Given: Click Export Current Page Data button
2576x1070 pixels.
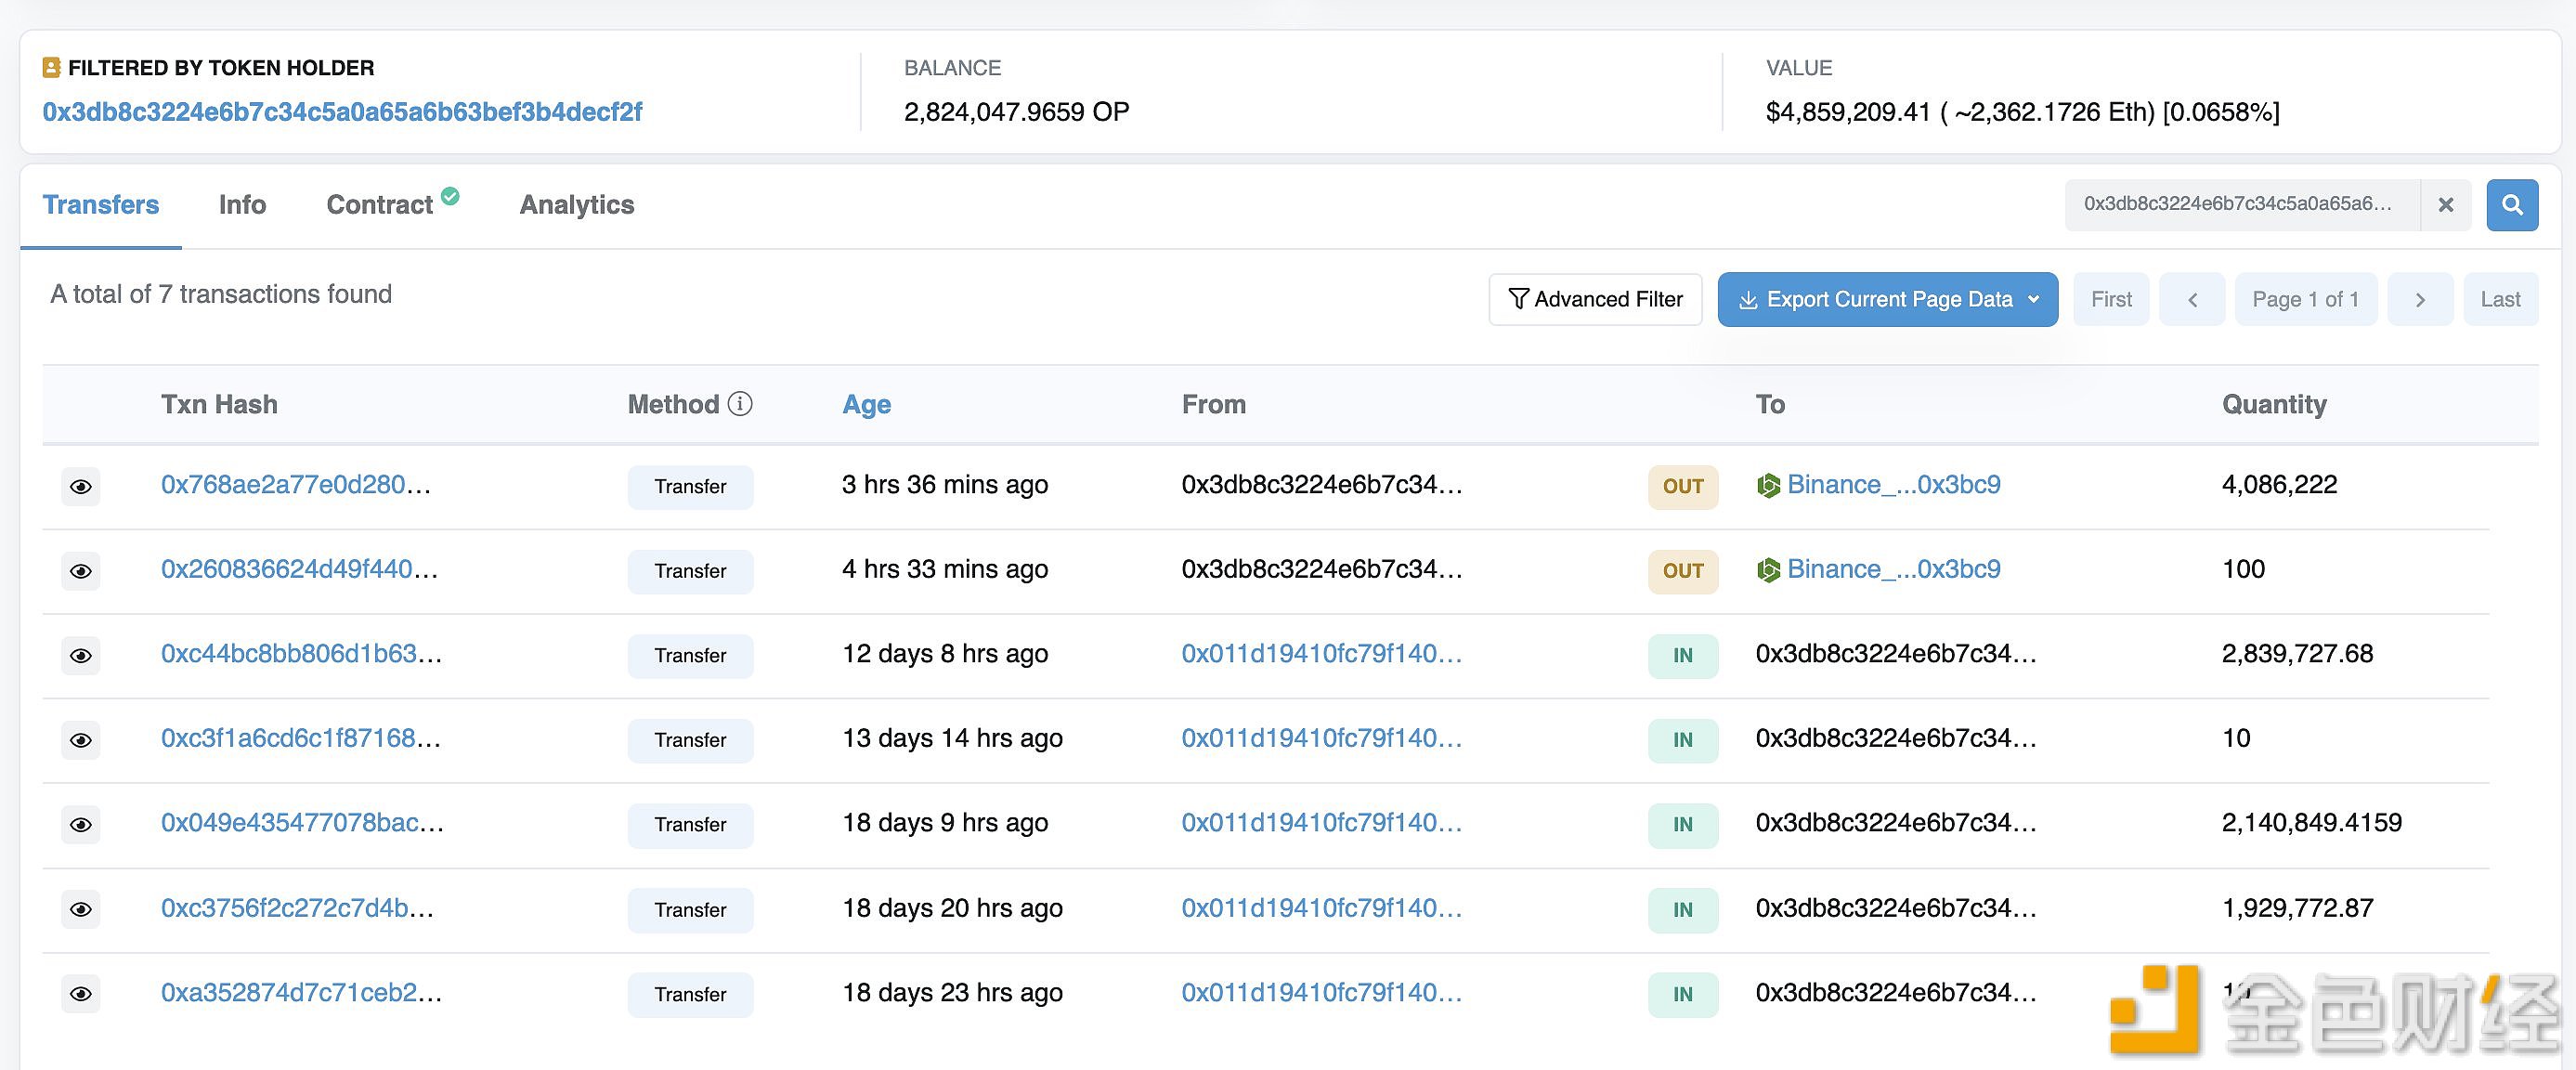Looking at the screenshot, I should 1888,299.
